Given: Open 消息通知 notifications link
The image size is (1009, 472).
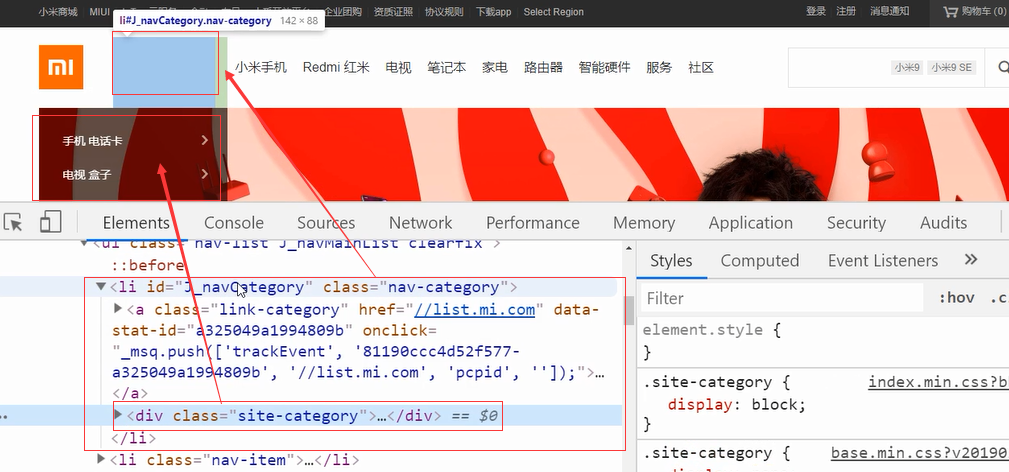Looking at the screenshot, I should point(890,11).
